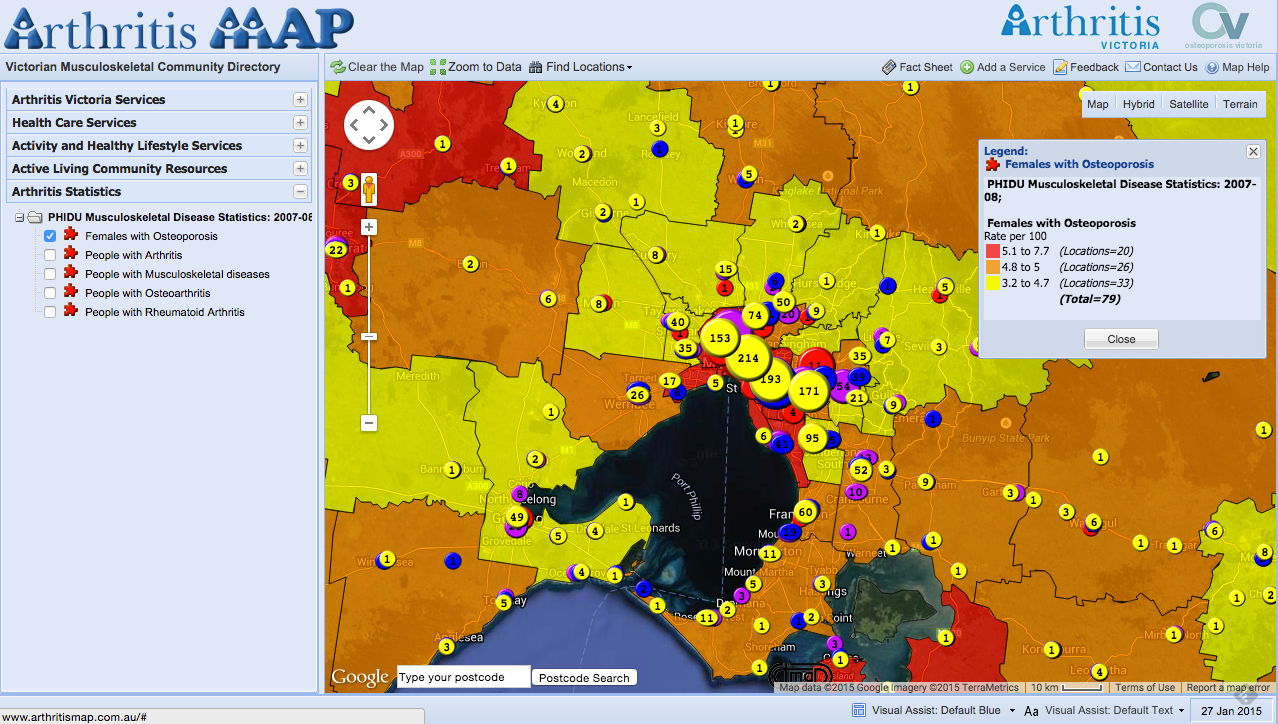This screenshot has width=1278, height=724.
Task: Click the Postcode Search button
Action: pyautogui.click(x=584, y=678)
